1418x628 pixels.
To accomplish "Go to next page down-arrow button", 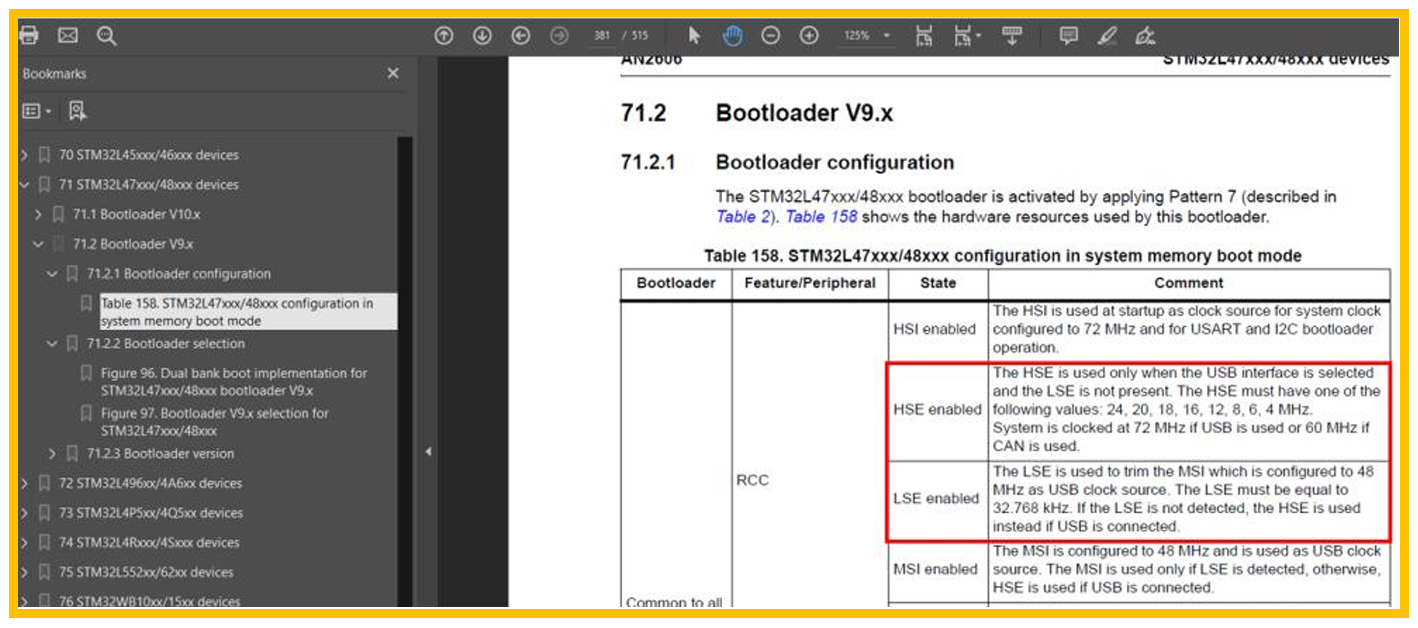I will point(482,36).
